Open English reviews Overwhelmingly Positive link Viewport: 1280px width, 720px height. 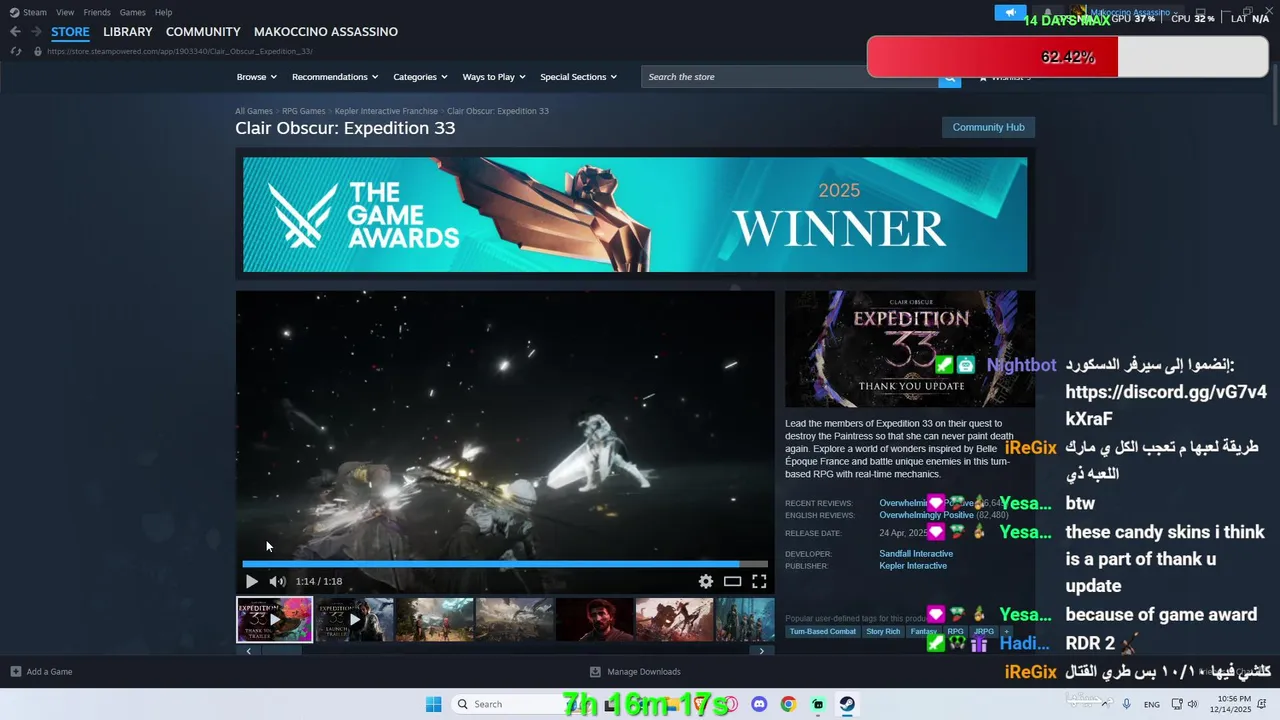point(926,515)
